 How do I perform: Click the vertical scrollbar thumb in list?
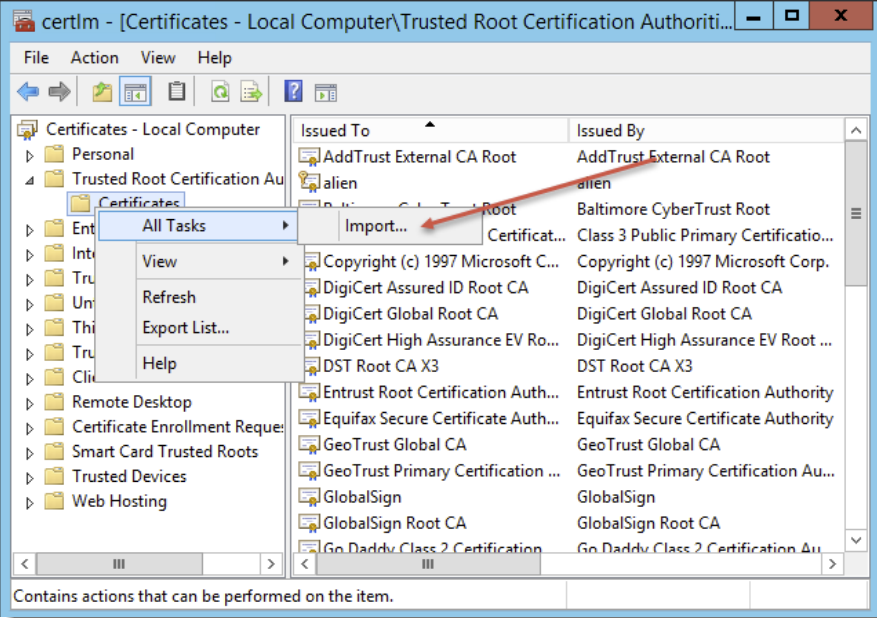(x=856, y=214)
